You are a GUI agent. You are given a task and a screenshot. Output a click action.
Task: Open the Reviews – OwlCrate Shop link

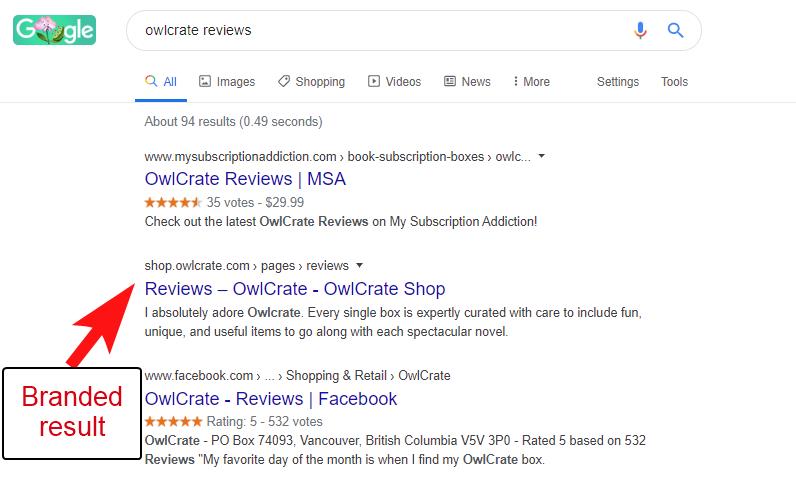click(295, 288)
